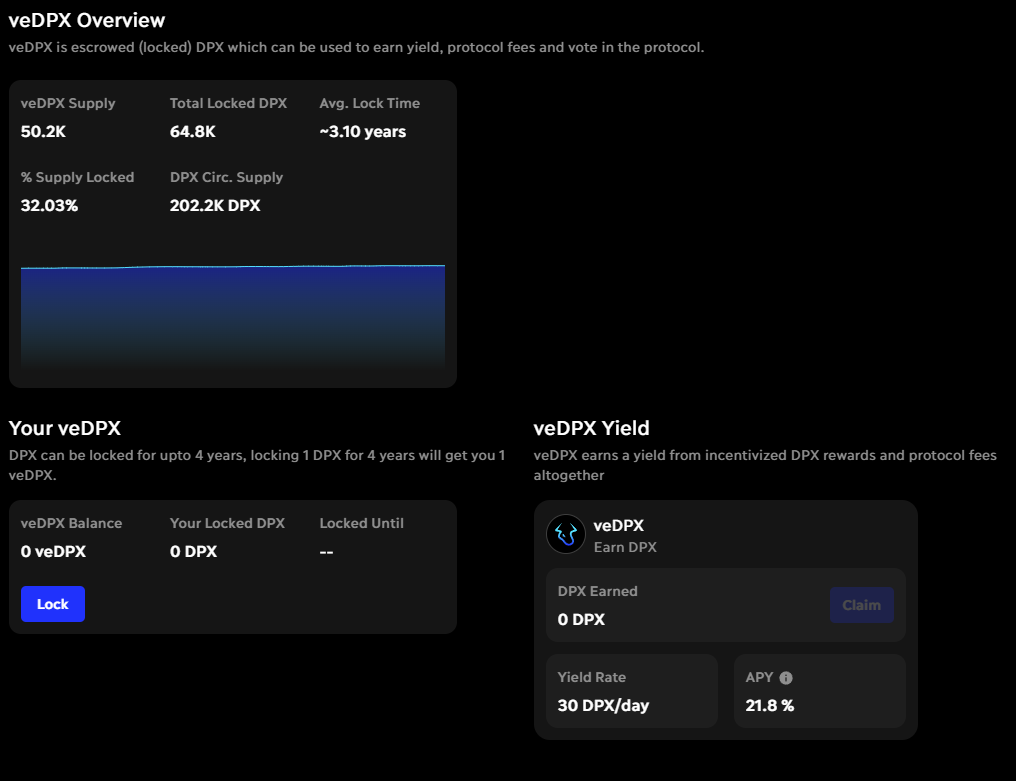Click the veDPX Supply value 50.2K
Screen dimensions: 1016x781
click(x=43, y=132)
